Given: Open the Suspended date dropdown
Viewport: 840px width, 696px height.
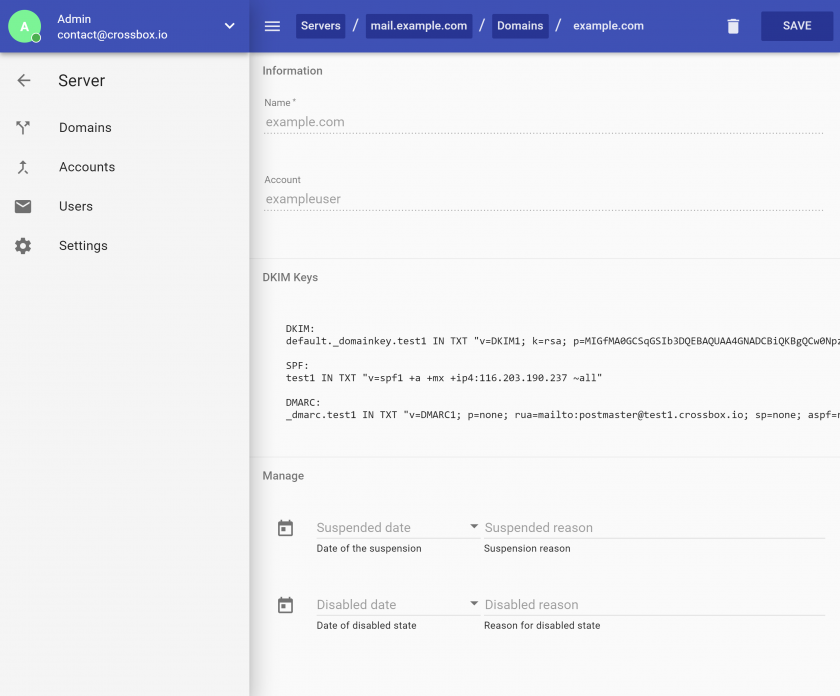Looking at the screenshot, I should pos(474,527).
